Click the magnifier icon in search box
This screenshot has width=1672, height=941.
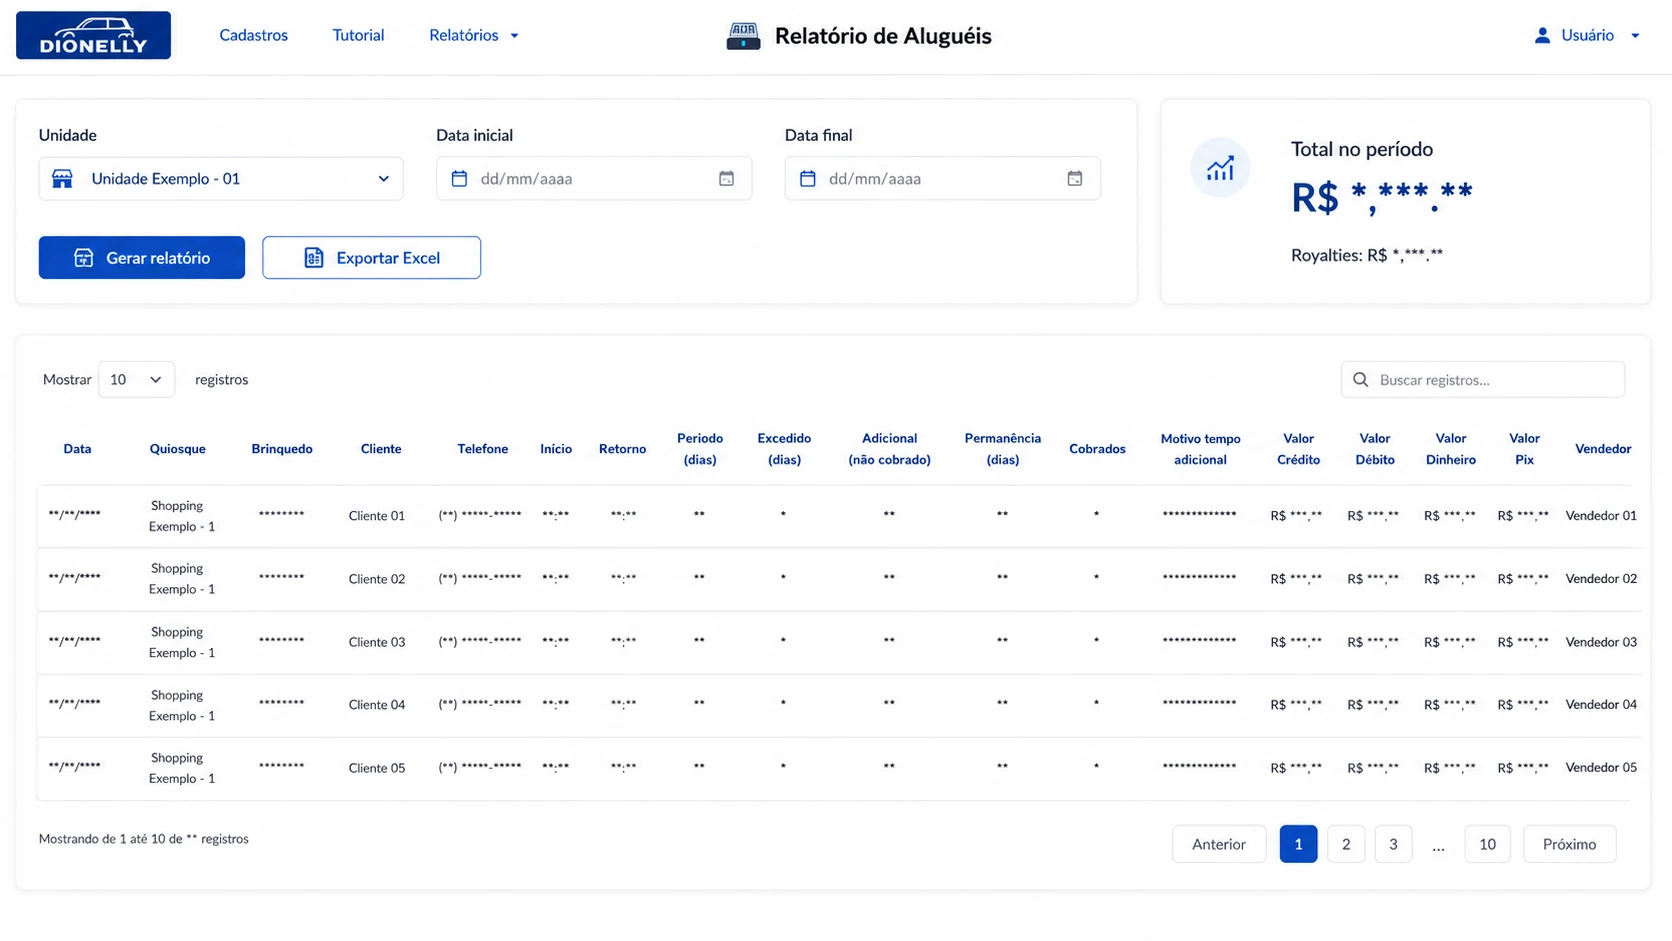tap(1360, 379)
